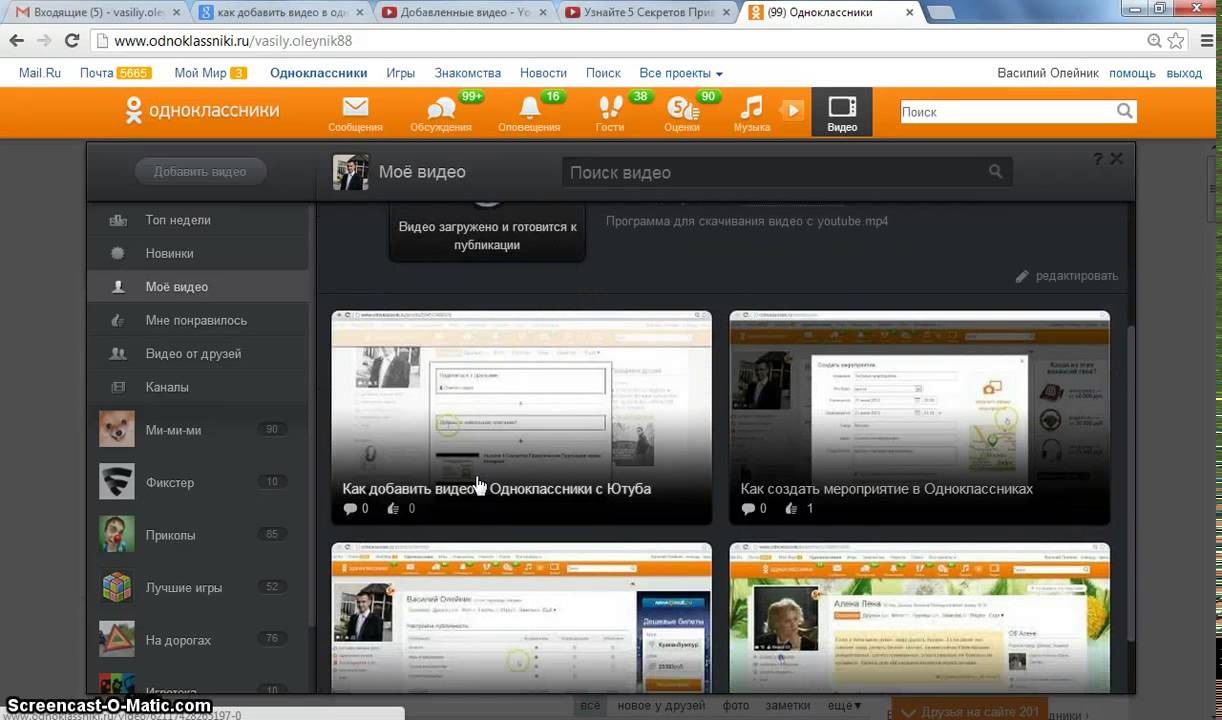
Task: Switch to the YouTube Добавленные видео tab
Action: pyautogui.click(x=464, y=13)
